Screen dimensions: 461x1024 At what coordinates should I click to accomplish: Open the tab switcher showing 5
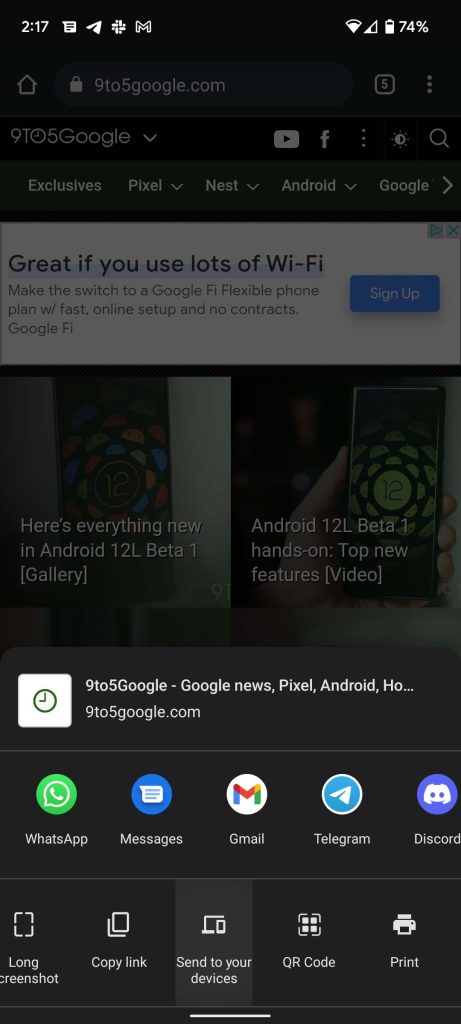click(385, 84)
